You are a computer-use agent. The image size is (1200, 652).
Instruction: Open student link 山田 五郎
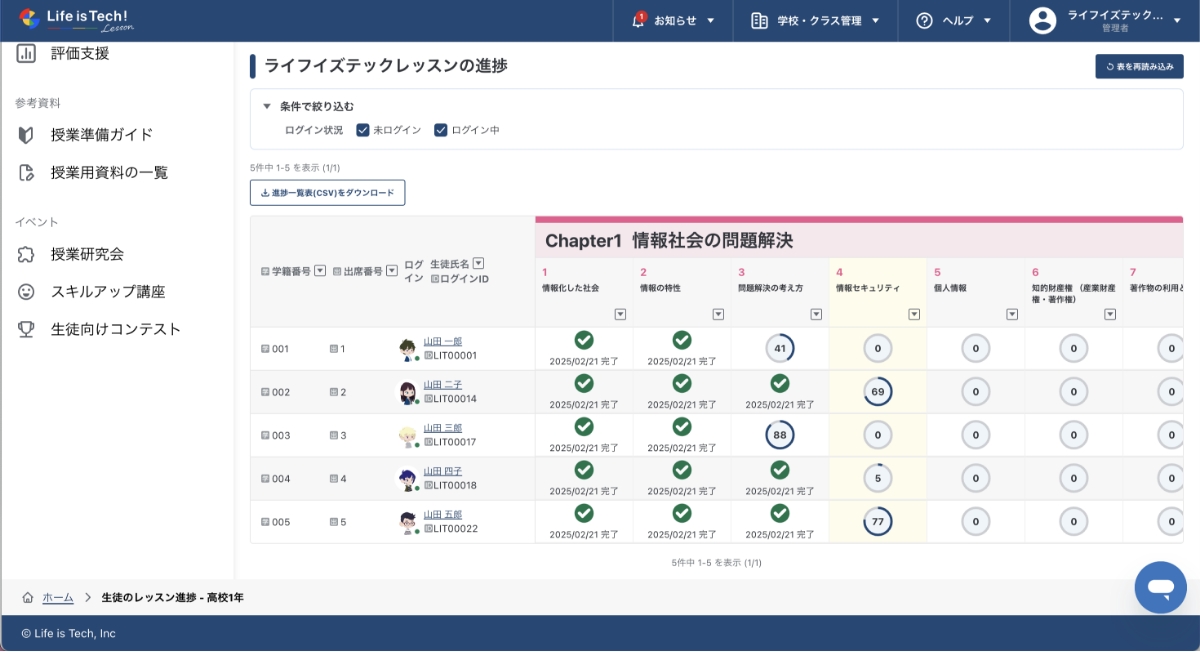[443, 515]
